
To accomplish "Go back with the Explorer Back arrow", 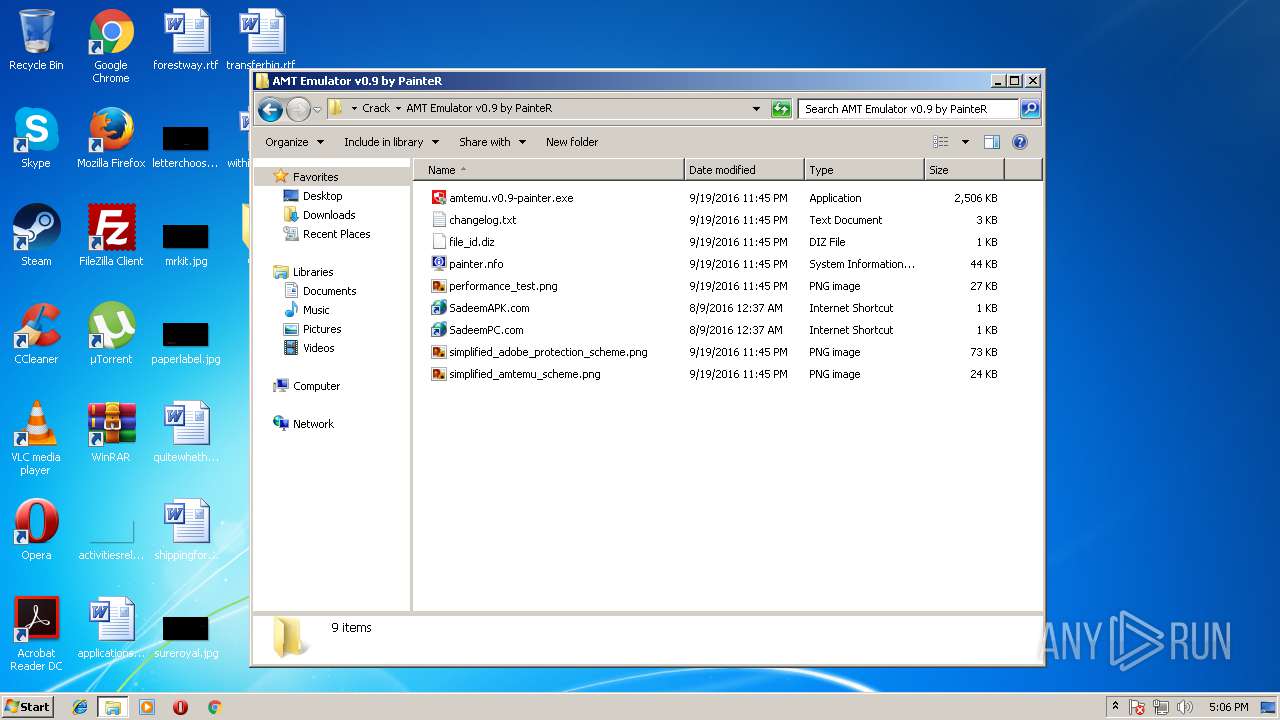I will 270,109.
